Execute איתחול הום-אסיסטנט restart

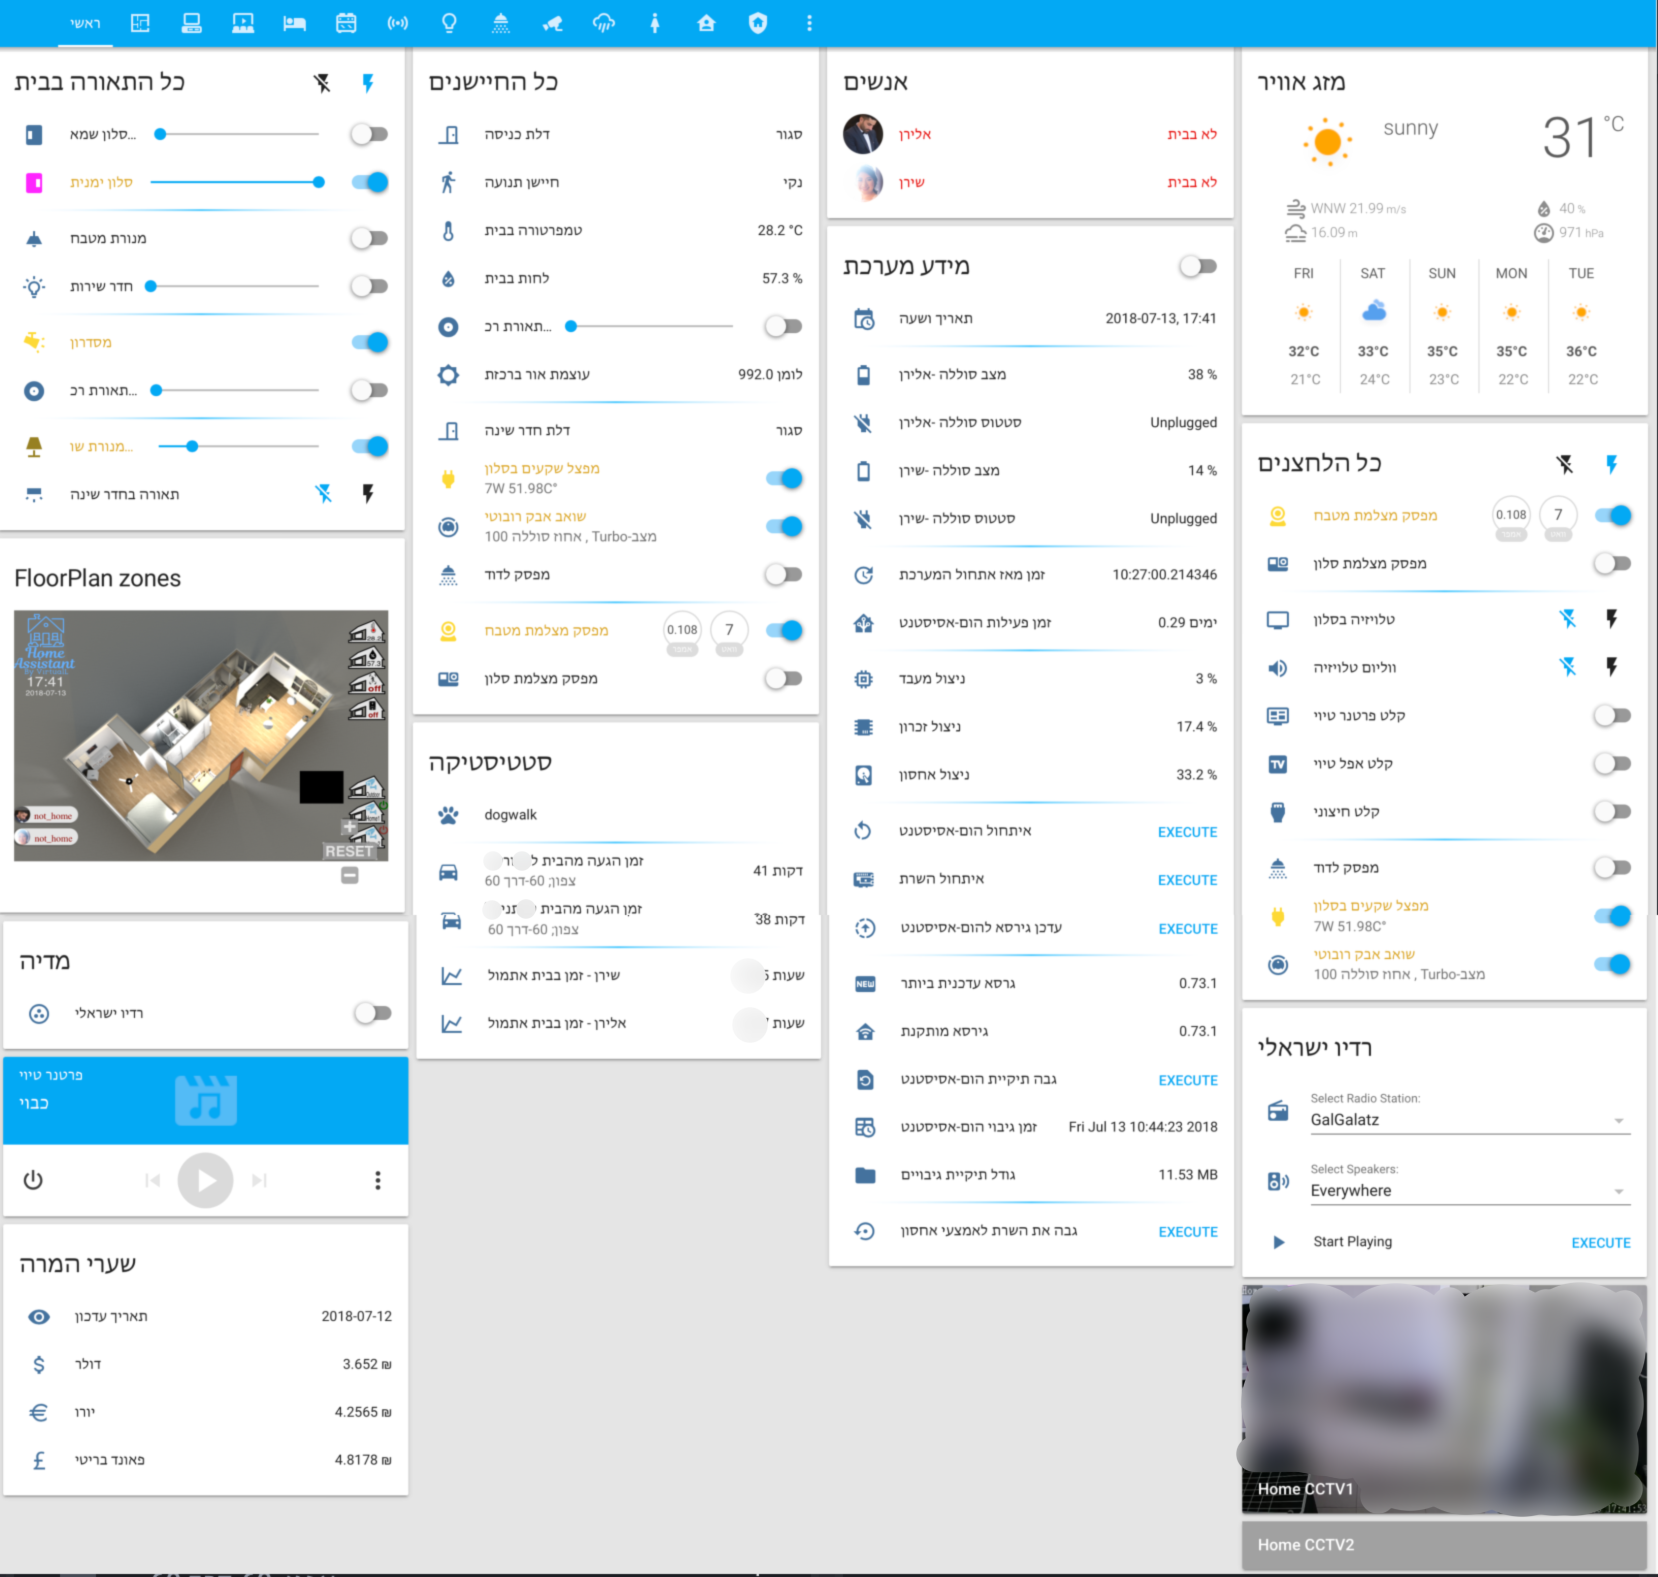pyautogui.click(x=1188, y=832)
